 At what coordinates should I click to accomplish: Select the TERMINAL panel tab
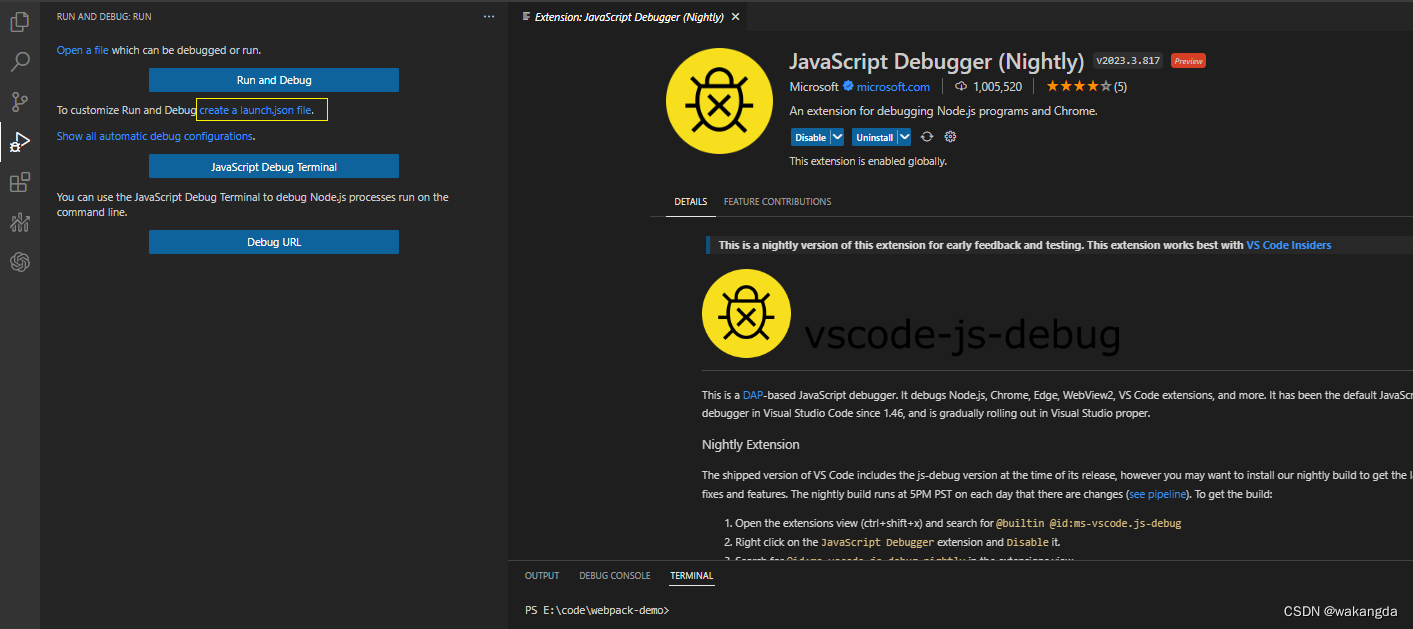click(692, 576)
